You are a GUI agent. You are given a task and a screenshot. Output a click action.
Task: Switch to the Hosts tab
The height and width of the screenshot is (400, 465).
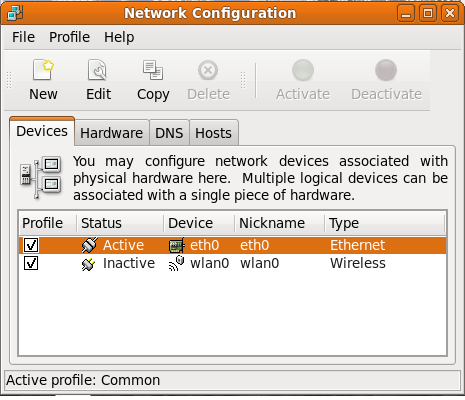[213, 133]
